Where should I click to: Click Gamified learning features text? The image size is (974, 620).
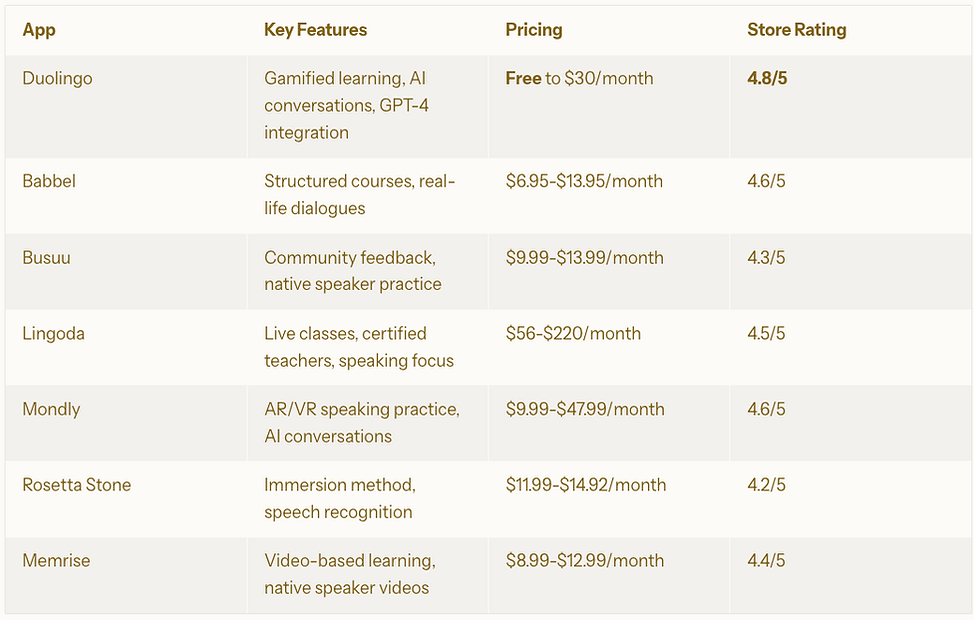pos(346,106)
